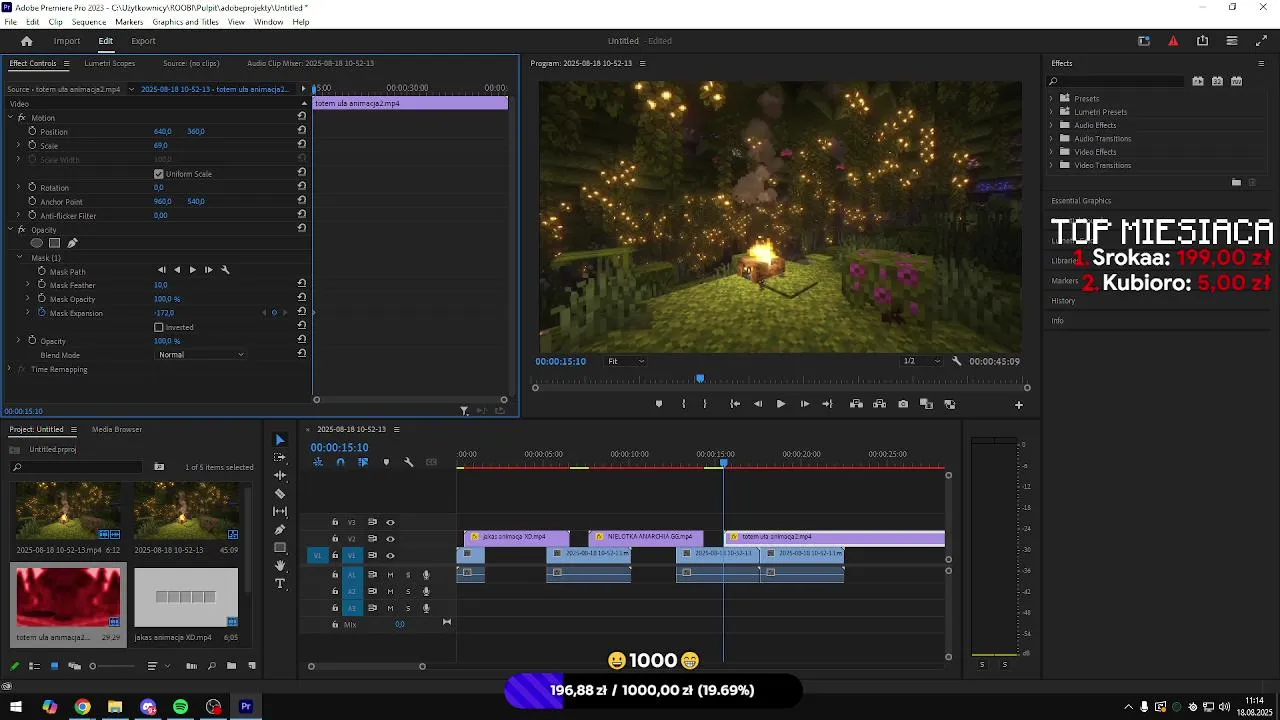The width and height of the screenshot is (1280, 720).
Task: Play the Program monitor playback
Action: [781, 404]
